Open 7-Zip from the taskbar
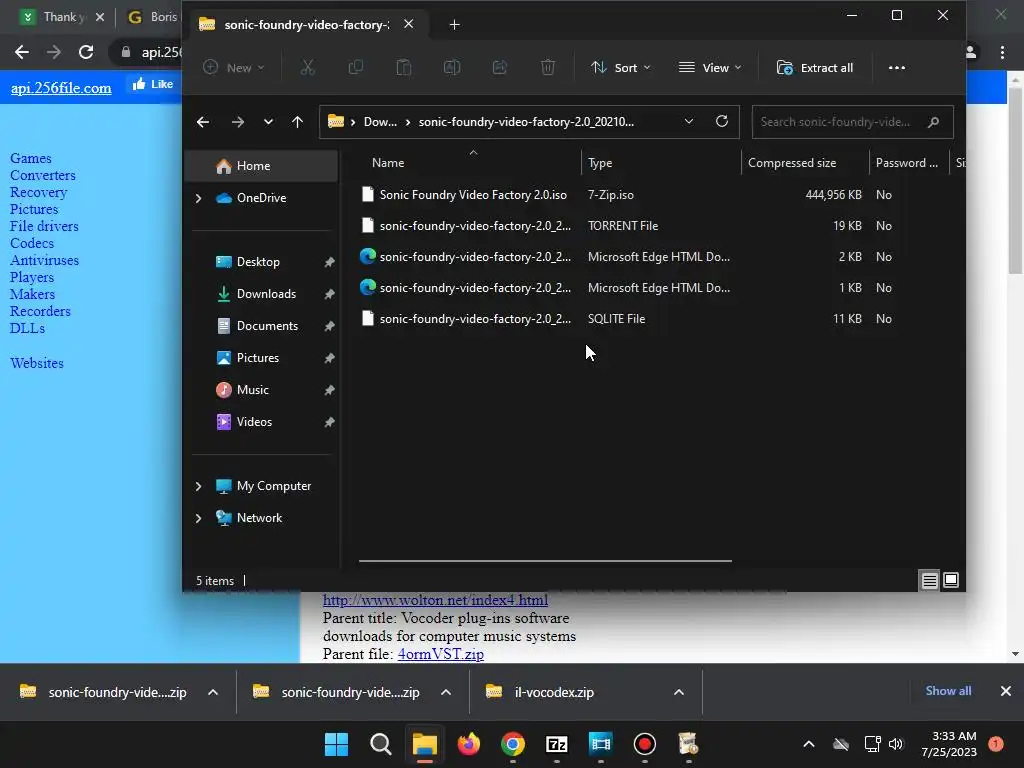Screen dimensions: 1024x768 click(556, 744)
